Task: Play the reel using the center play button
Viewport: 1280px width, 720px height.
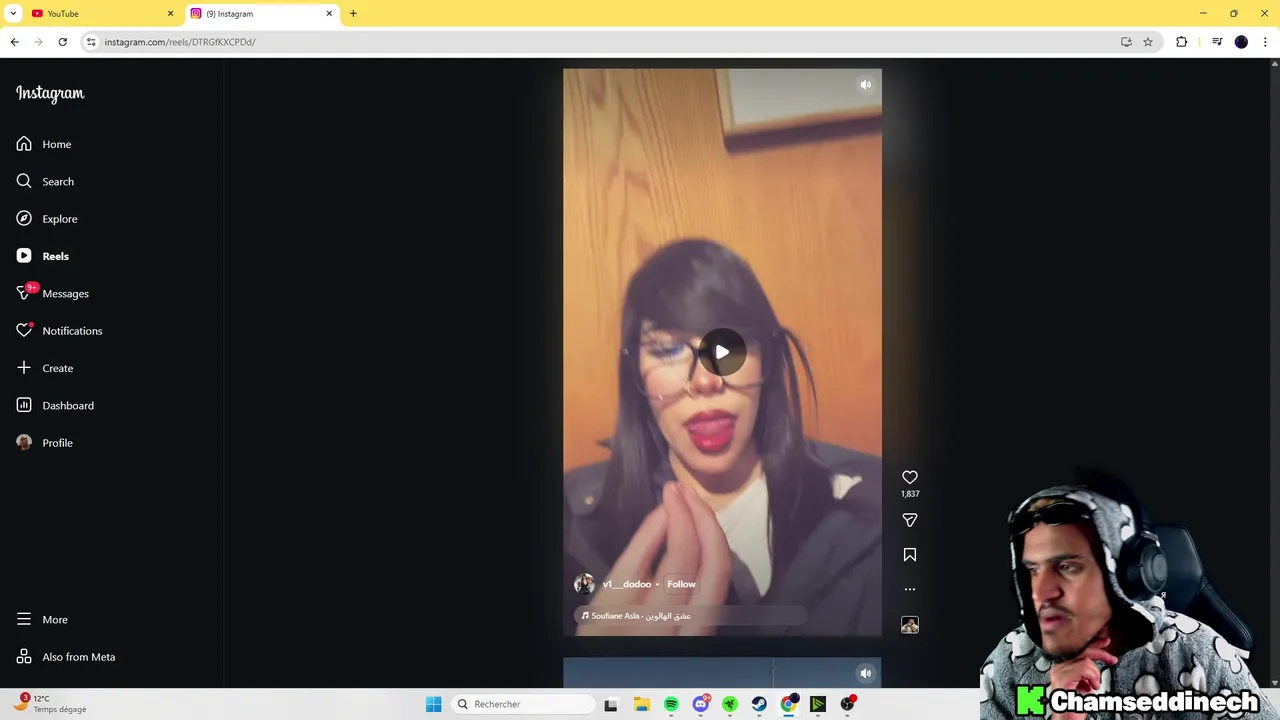Action: (722, 352)
